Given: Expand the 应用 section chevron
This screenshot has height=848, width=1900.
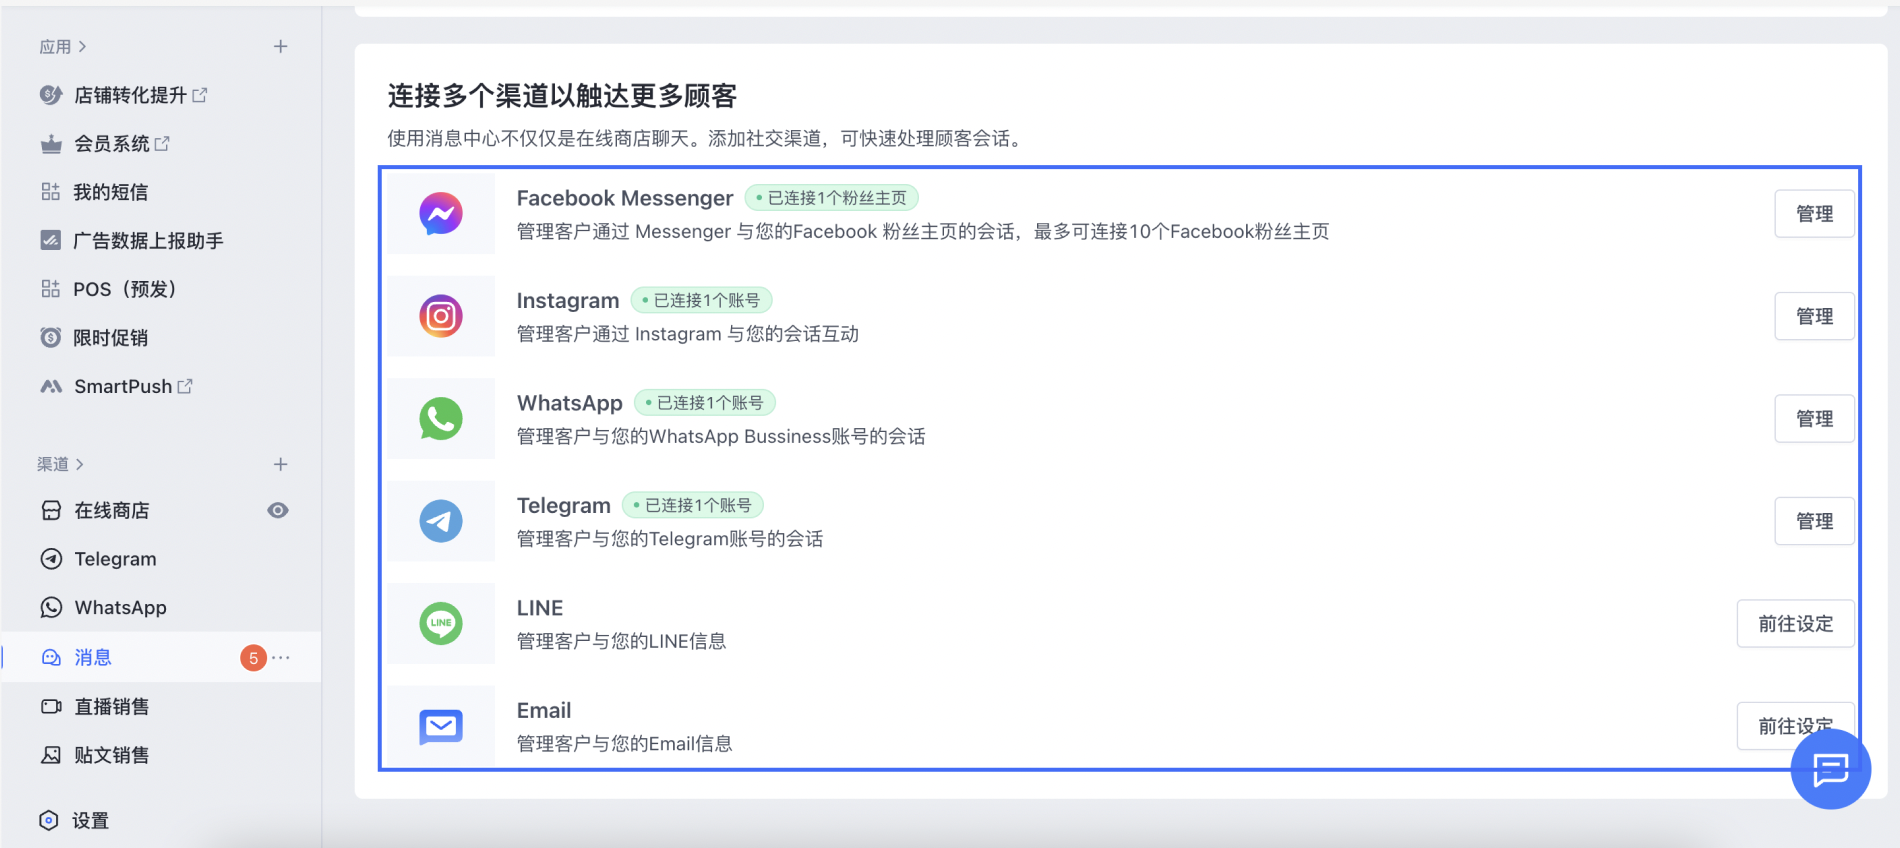Looking at the screenshot, I should (82, 46).
